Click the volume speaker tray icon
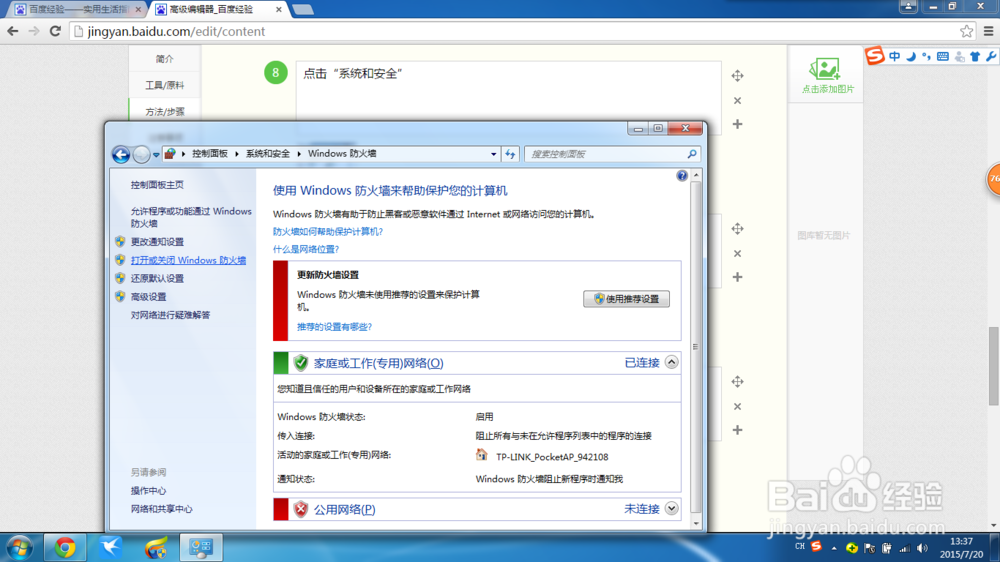1000x562 pixels. click(x=922, y=548)
